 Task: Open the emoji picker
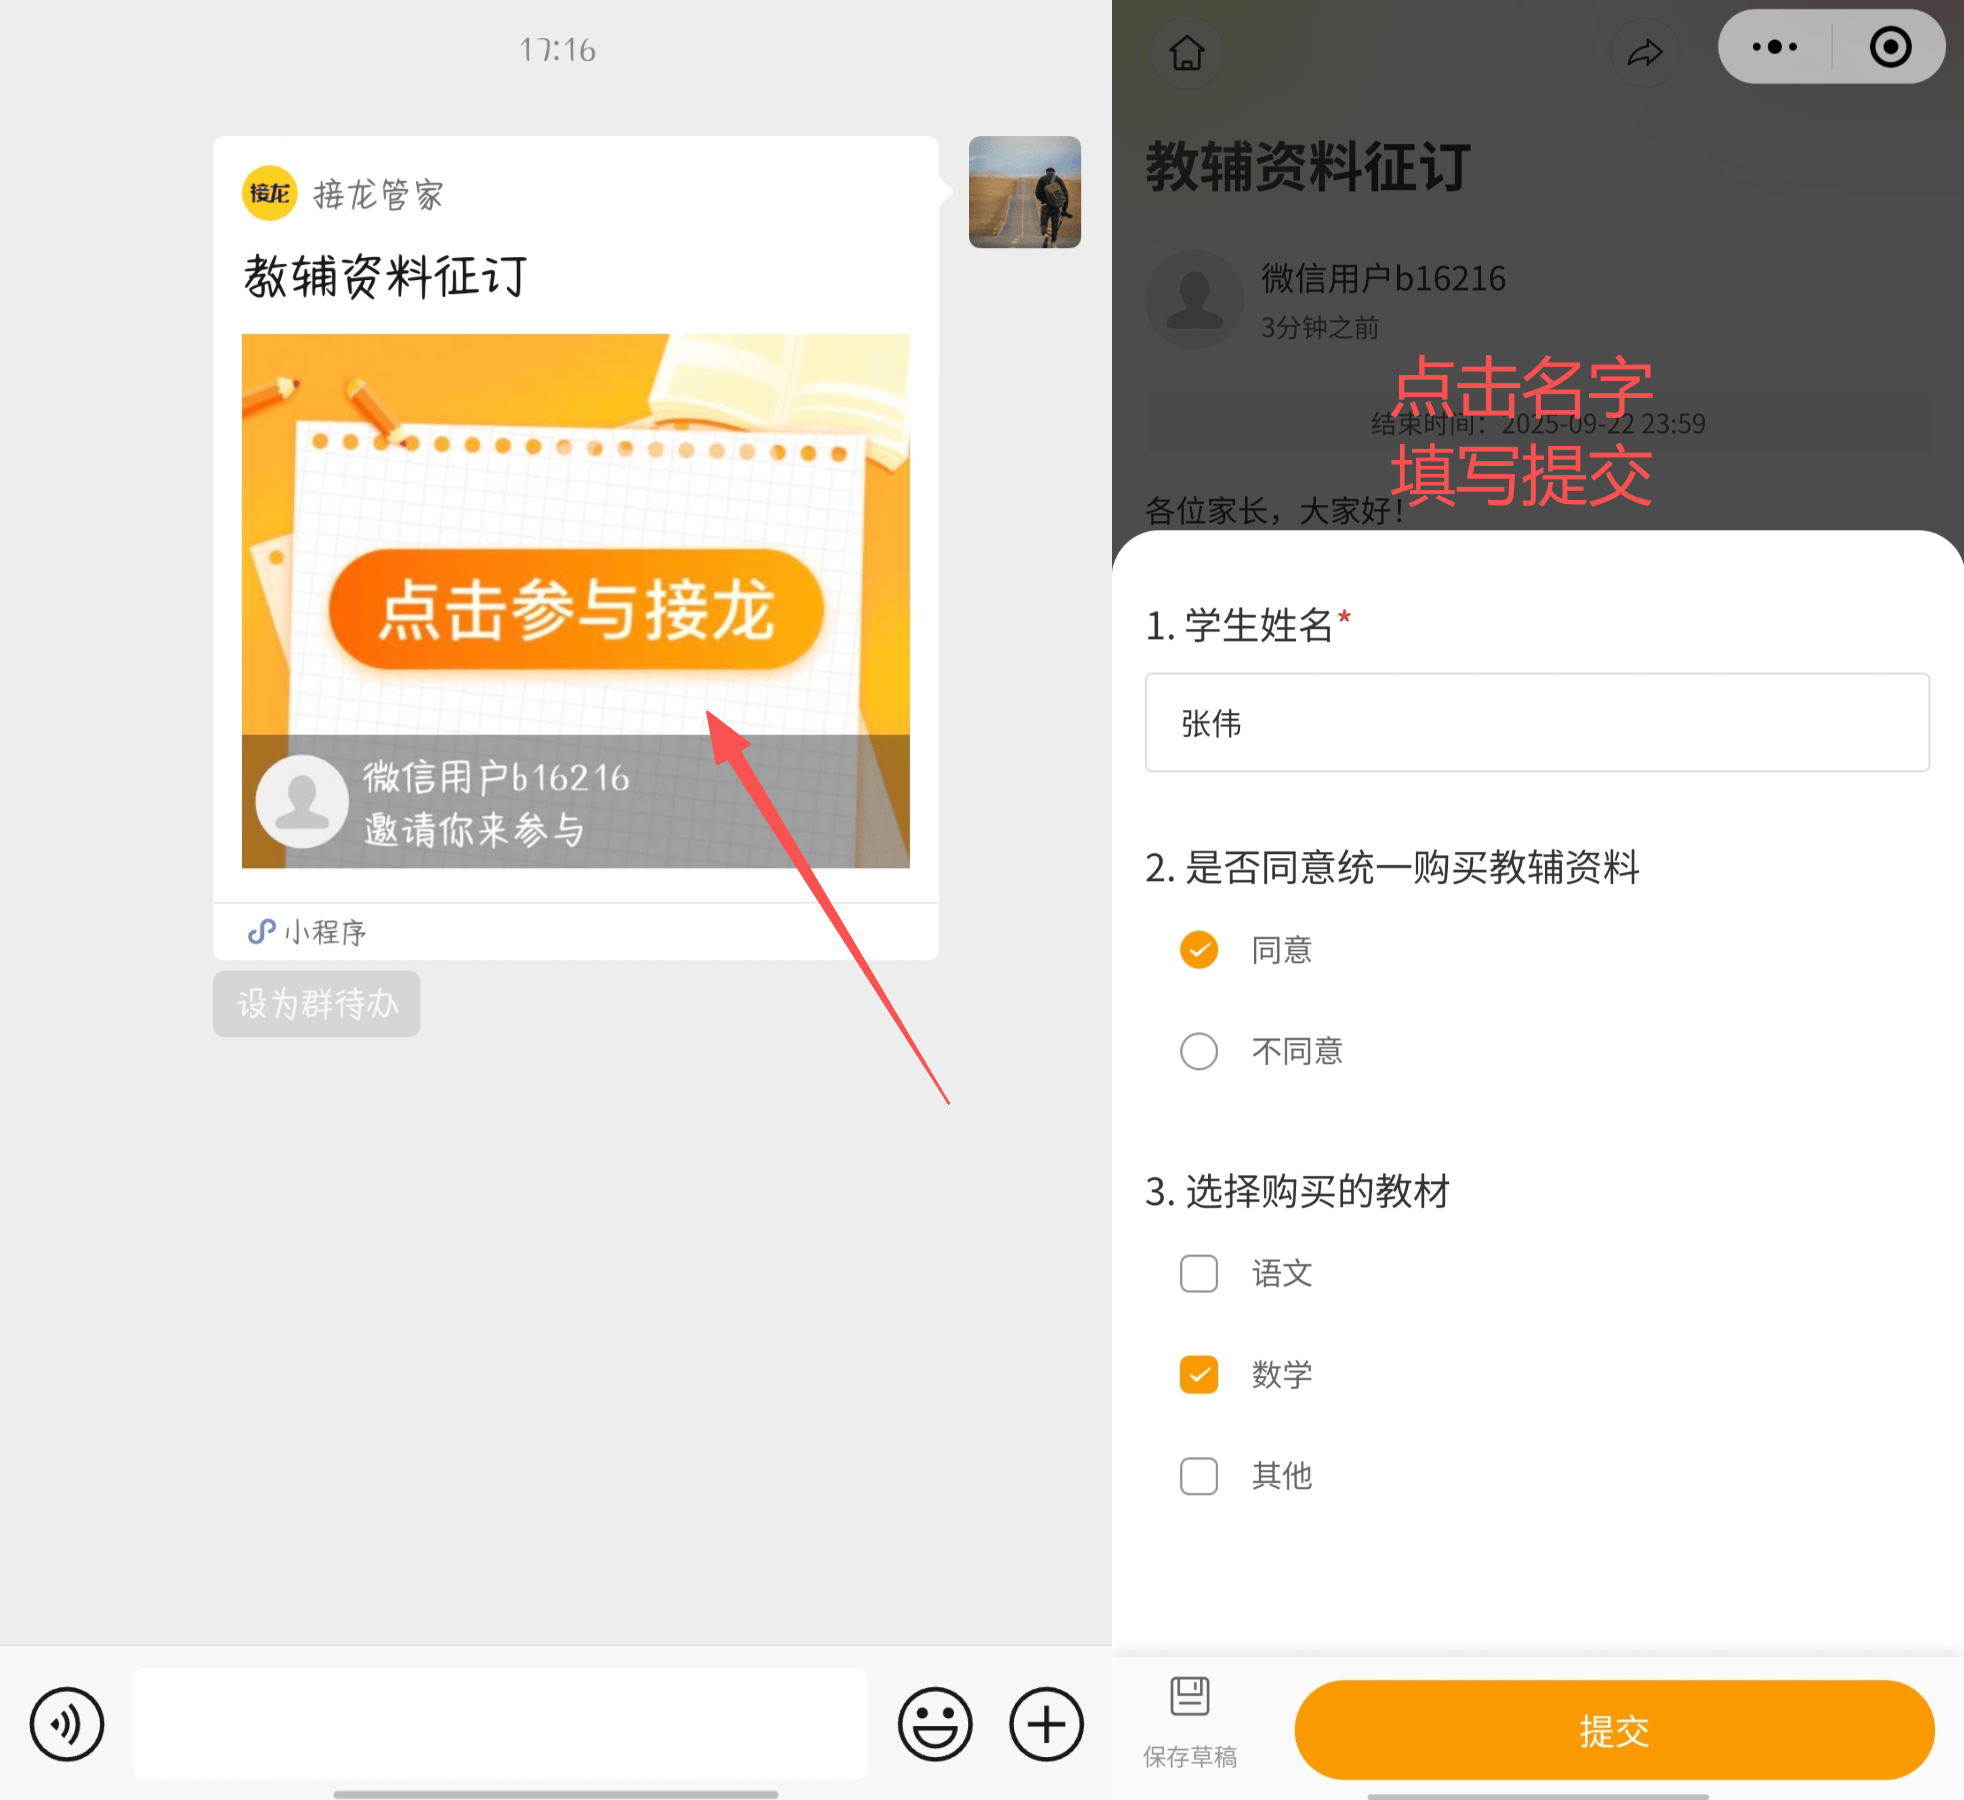point(934,1724)
